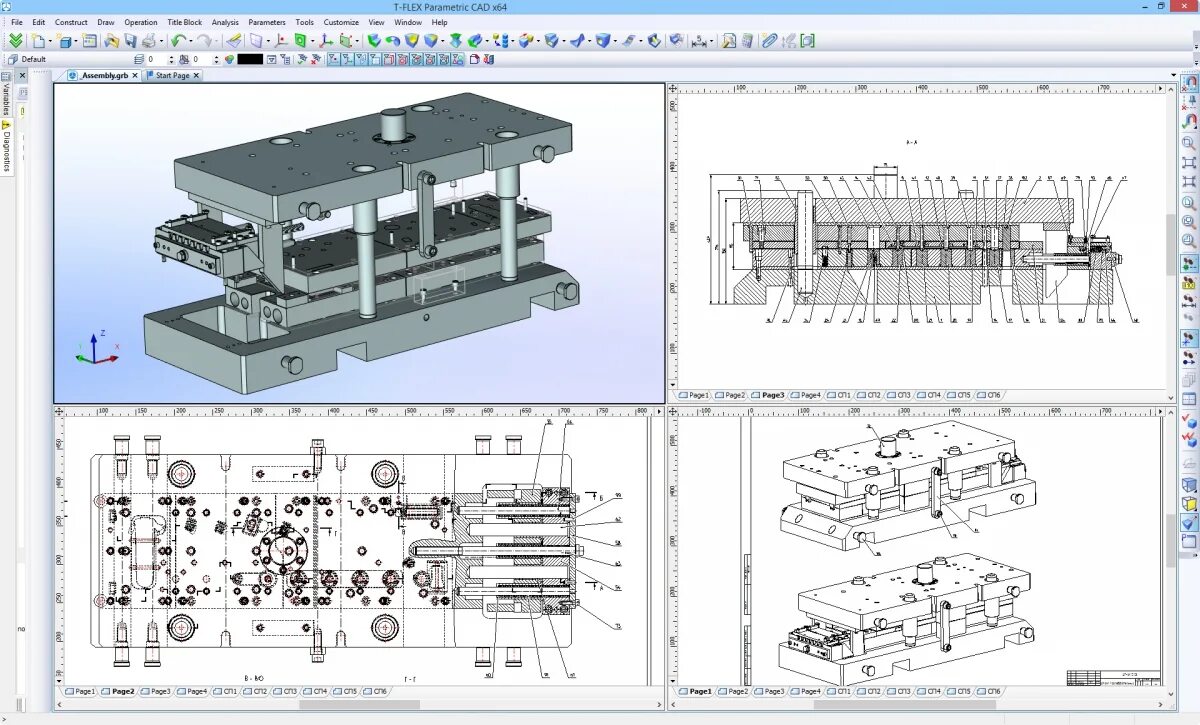Click the green frame icon ending the main toolbar
The height and width of the screenshot is (725, 1200).
pos(807,41)
